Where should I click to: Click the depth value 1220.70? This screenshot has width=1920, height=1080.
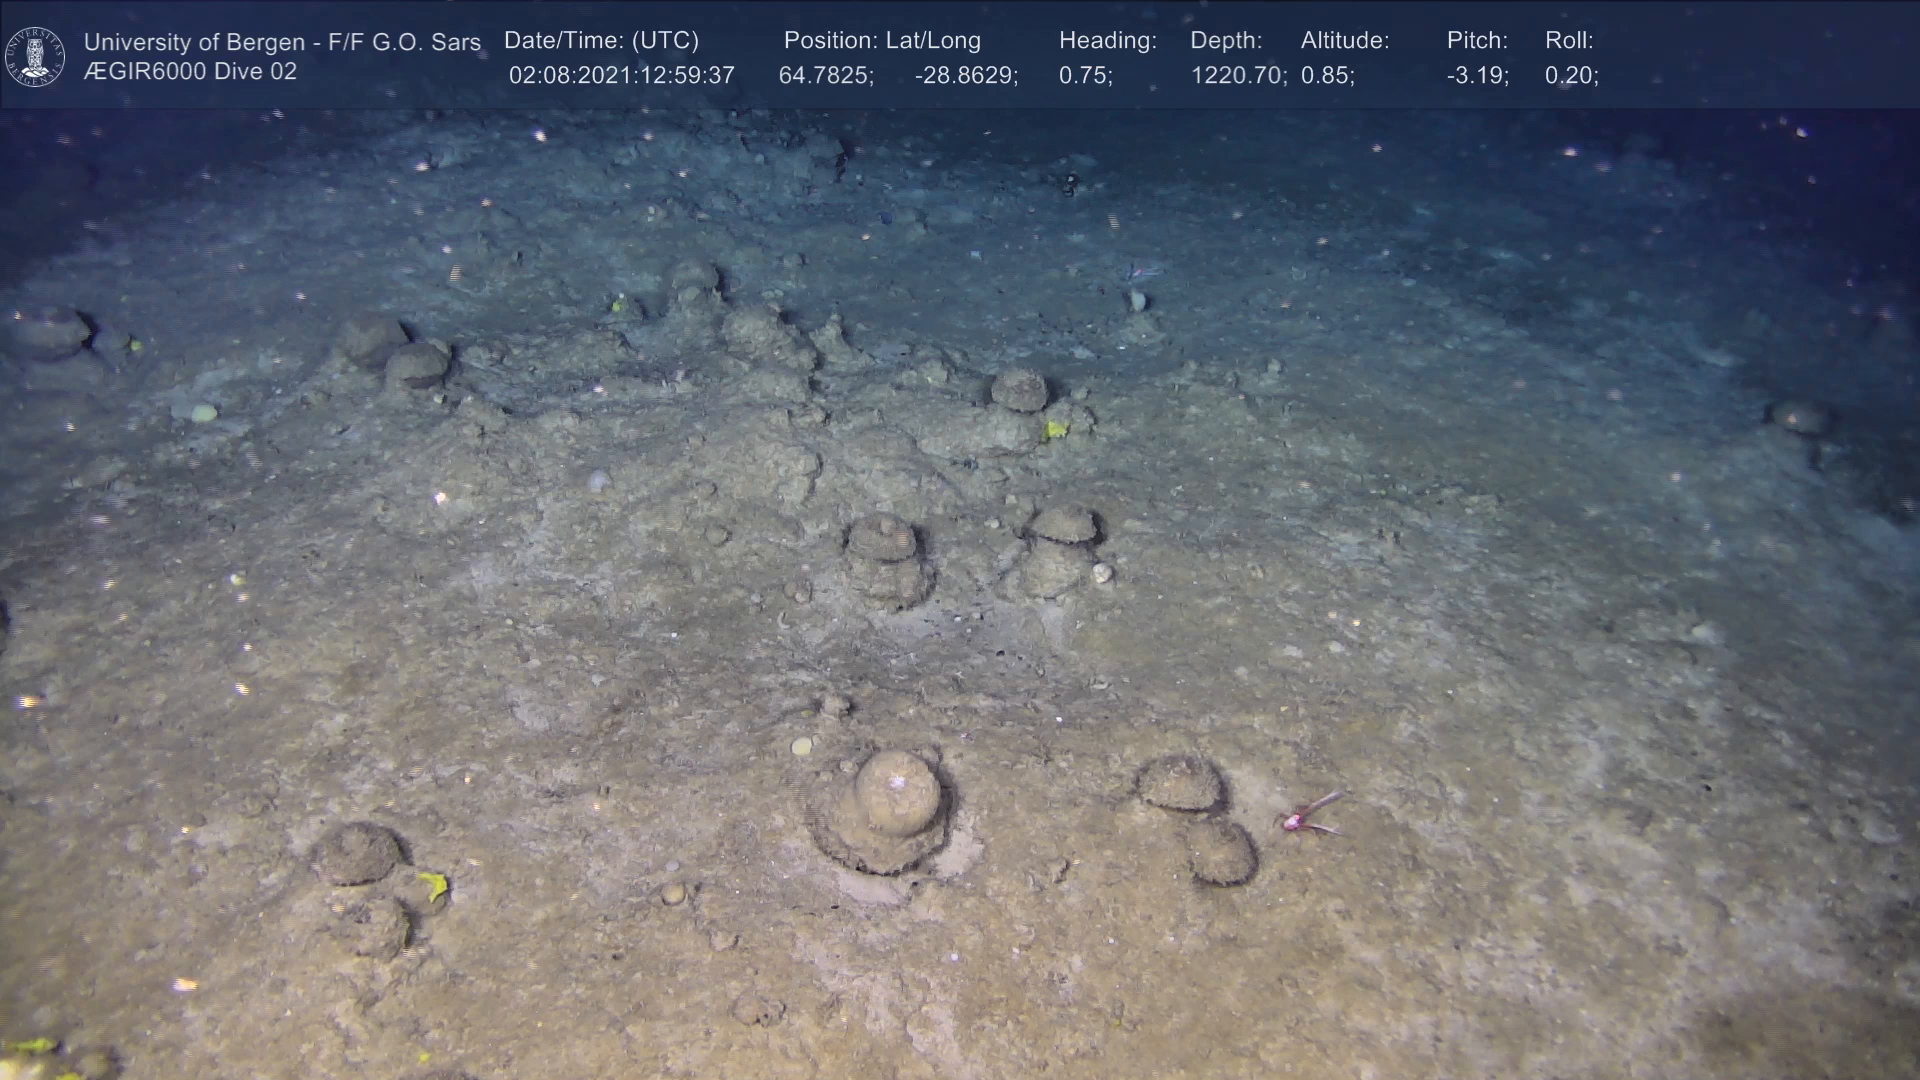(x=1237, y=76)
